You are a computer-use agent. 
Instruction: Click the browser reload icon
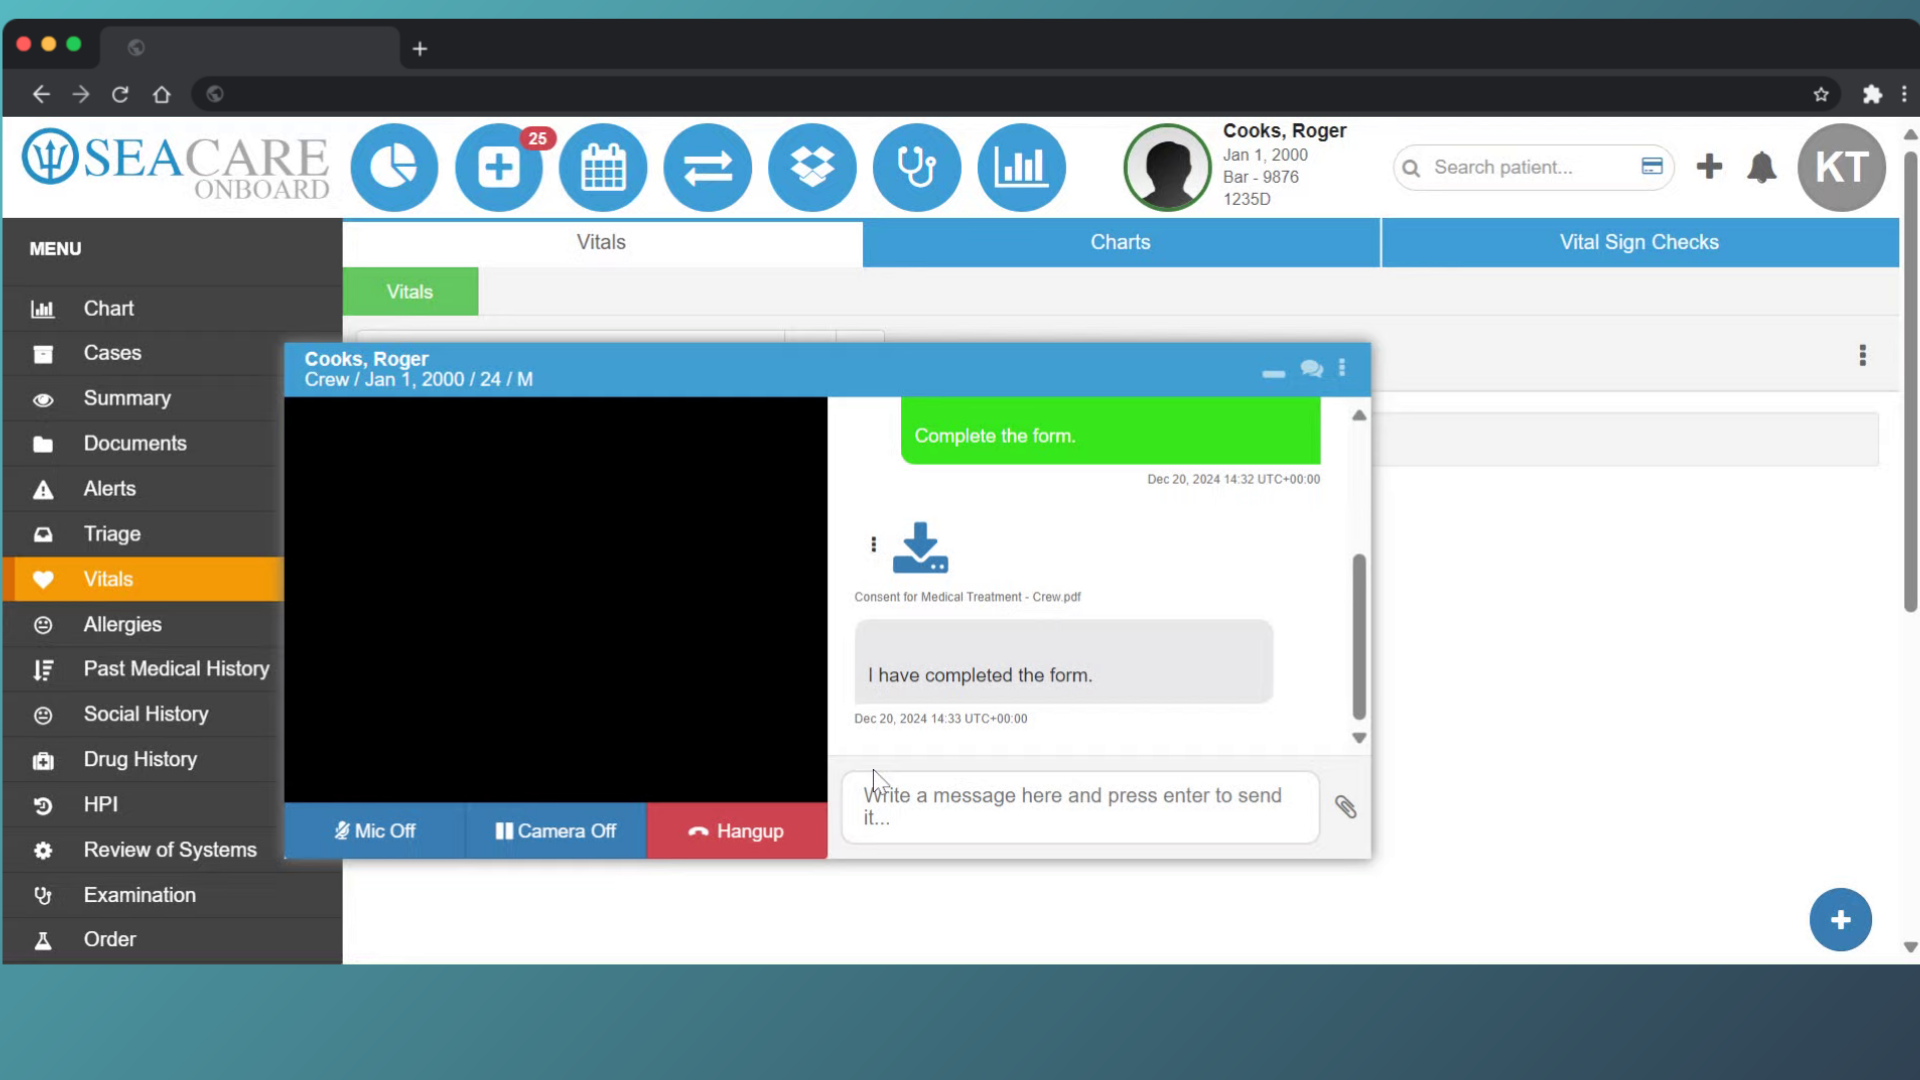coord(120,94)
